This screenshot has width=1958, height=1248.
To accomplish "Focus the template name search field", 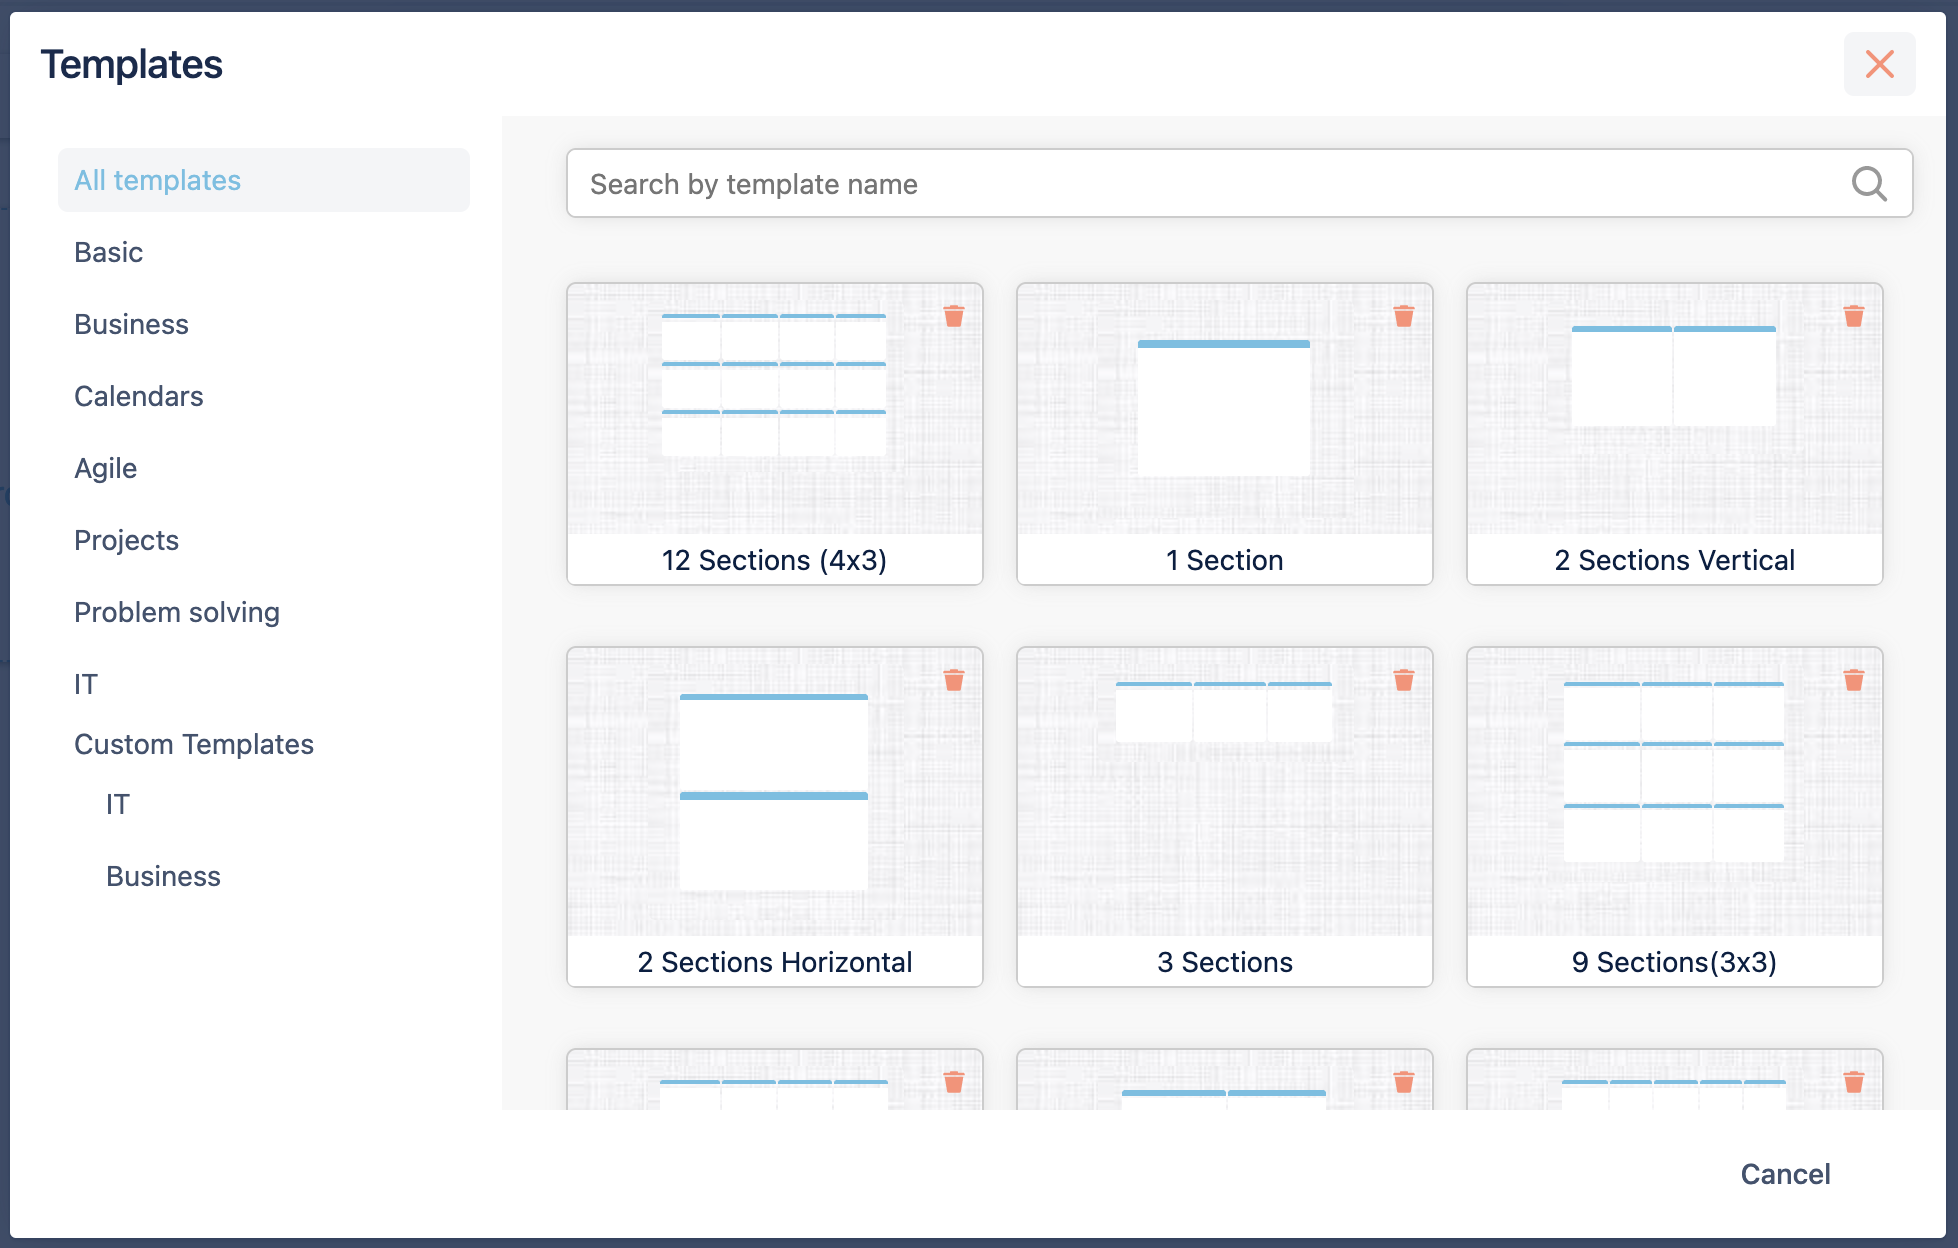I will coord(1200,184).
